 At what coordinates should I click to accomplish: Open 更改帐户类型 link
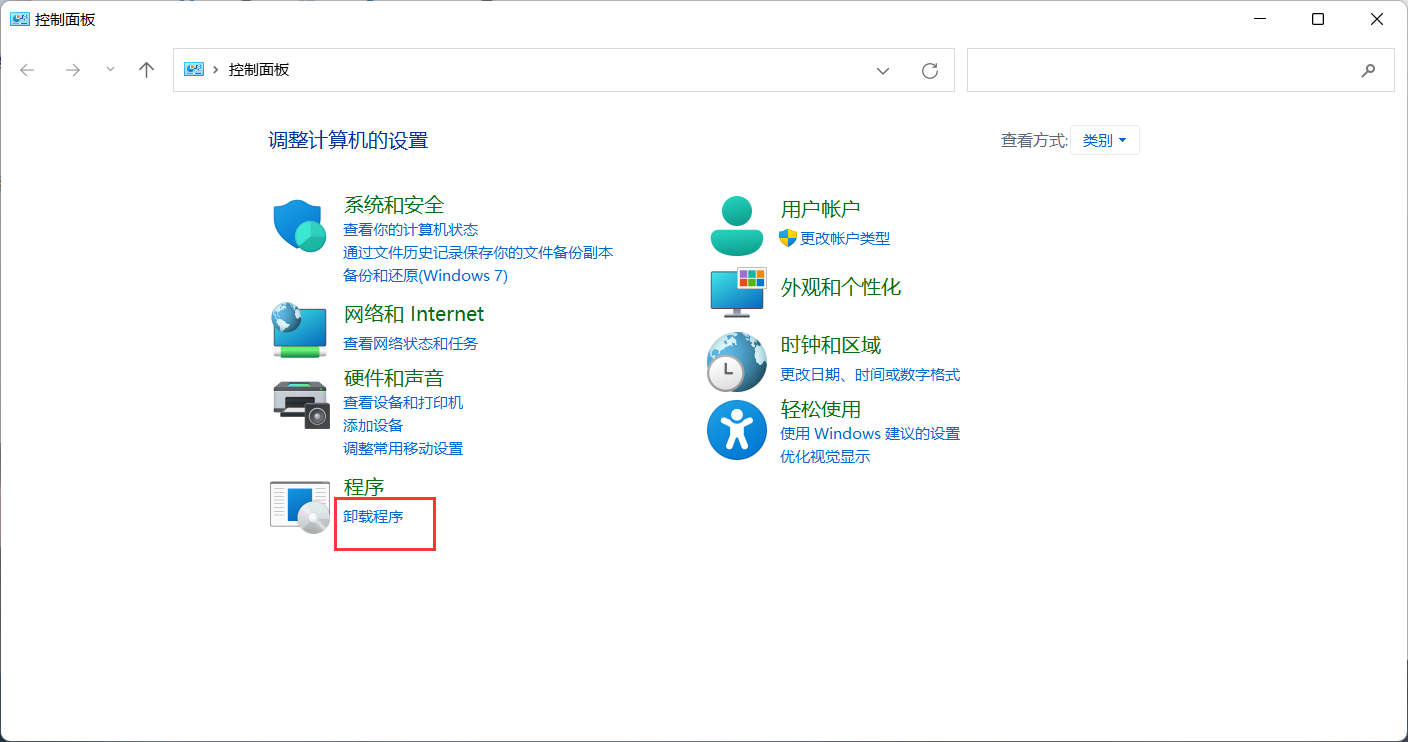tap(844, 238)
